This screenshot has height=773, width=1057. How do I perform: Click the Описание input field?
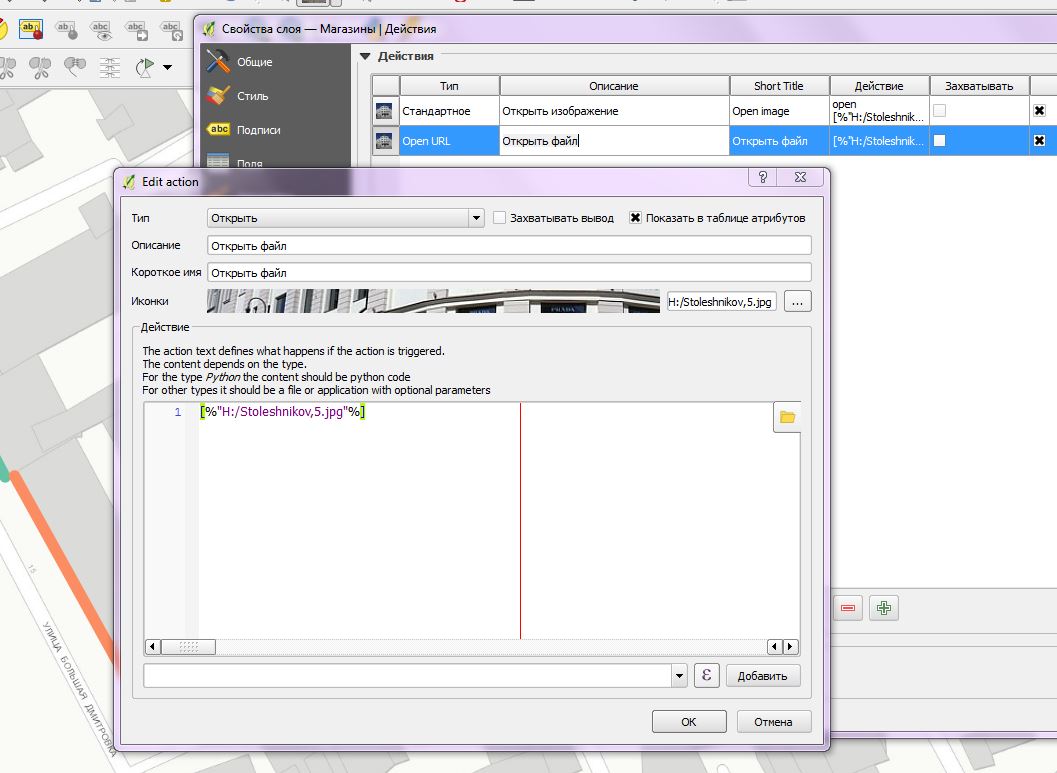point(509,245)
